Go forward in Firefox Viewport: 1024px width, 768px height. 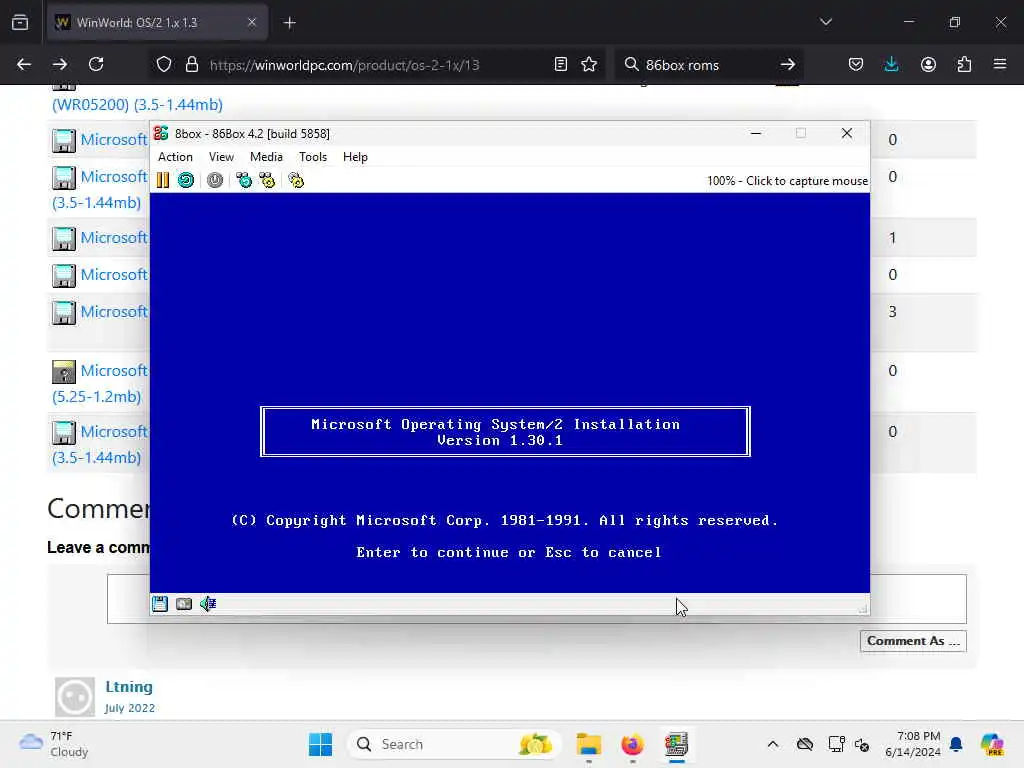point(59,64)
